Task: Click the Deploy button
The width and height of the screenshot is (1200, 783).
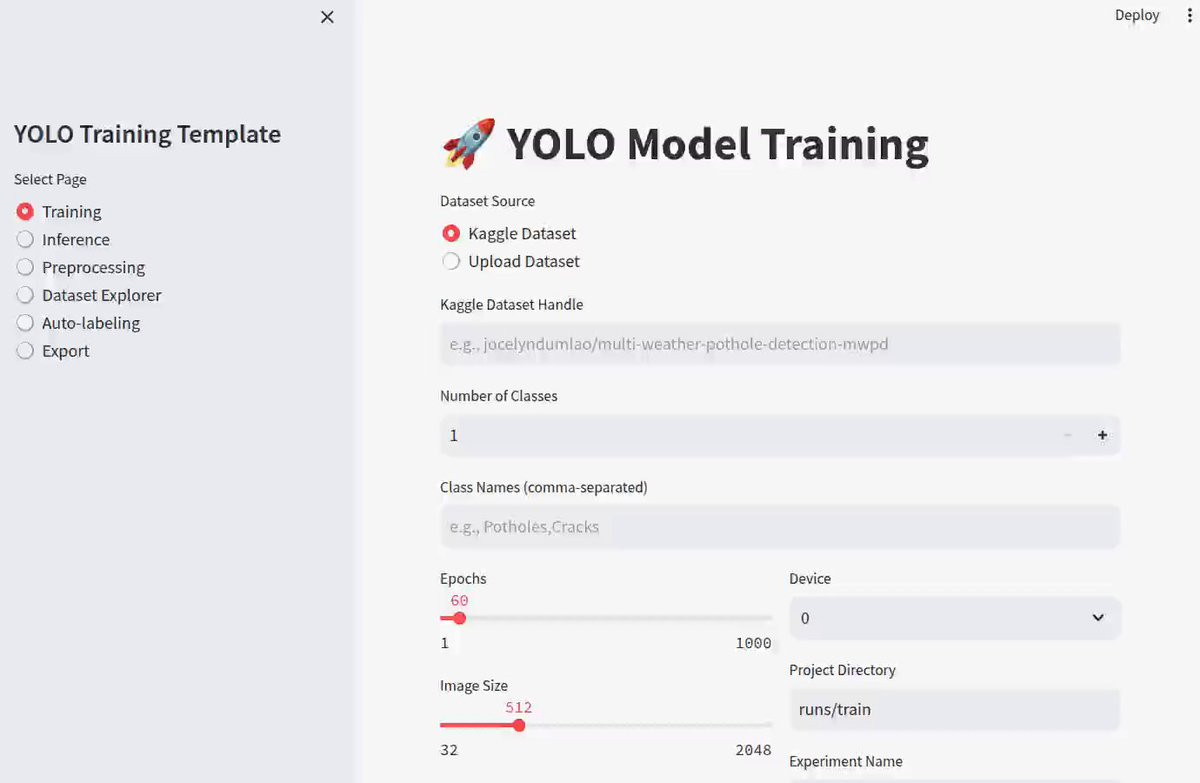Action: 1137,15
